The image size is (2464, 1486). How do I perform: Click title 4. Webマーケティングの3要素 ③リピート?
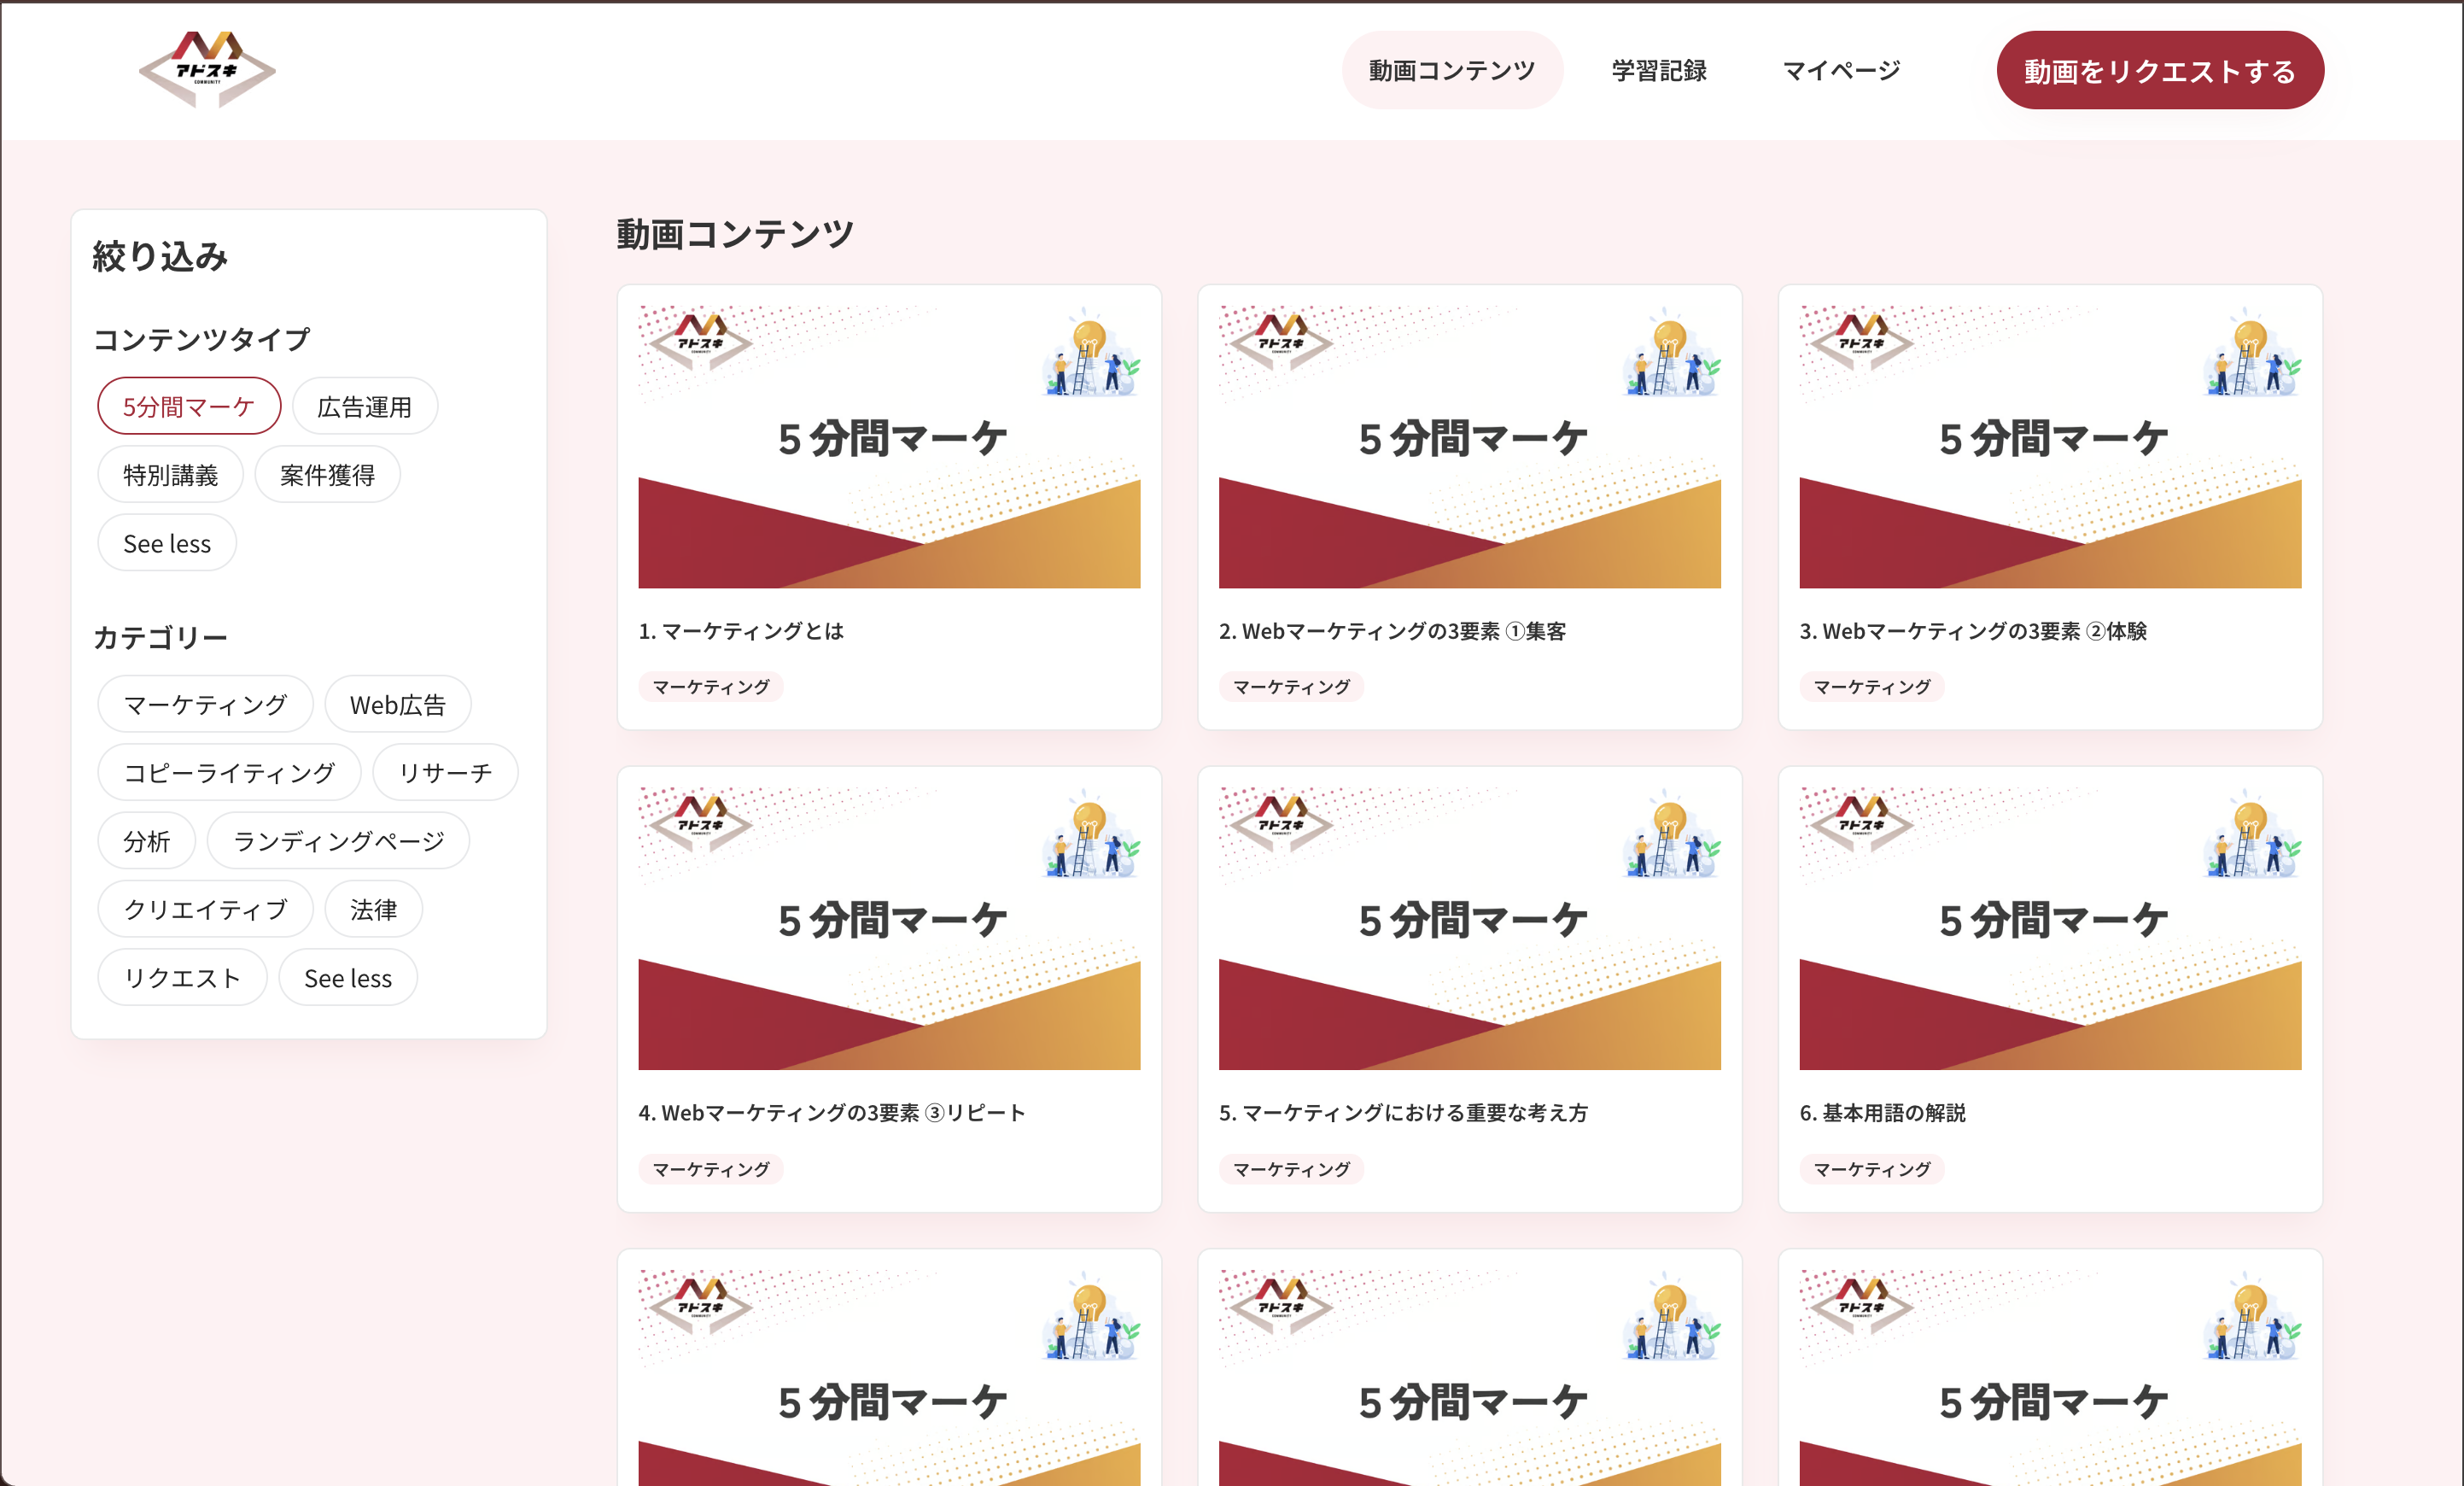pyautogui.click(x=832, y=1113)
